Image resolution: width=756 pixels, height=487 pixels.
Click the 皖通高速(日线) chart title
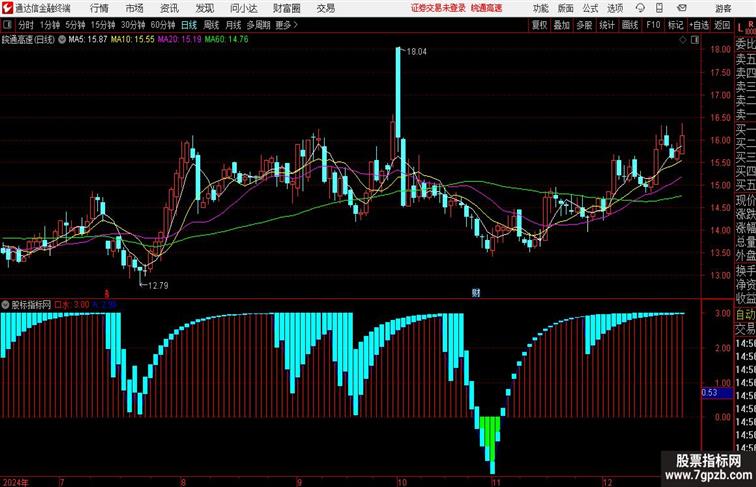(28, 40)
